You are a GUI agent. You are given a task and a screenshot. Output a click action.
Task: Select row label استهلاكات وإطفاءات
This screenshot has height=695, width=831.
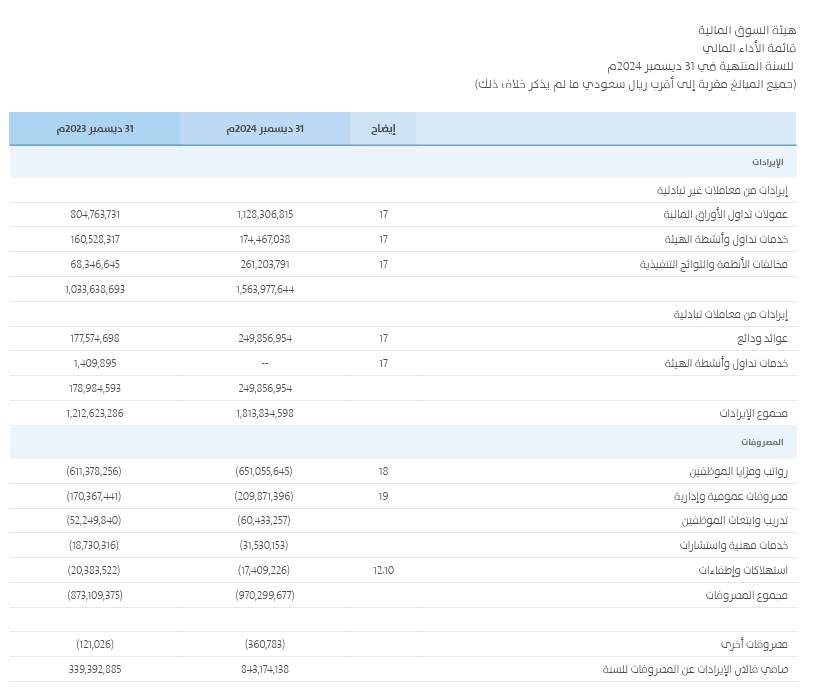[743, 570]
